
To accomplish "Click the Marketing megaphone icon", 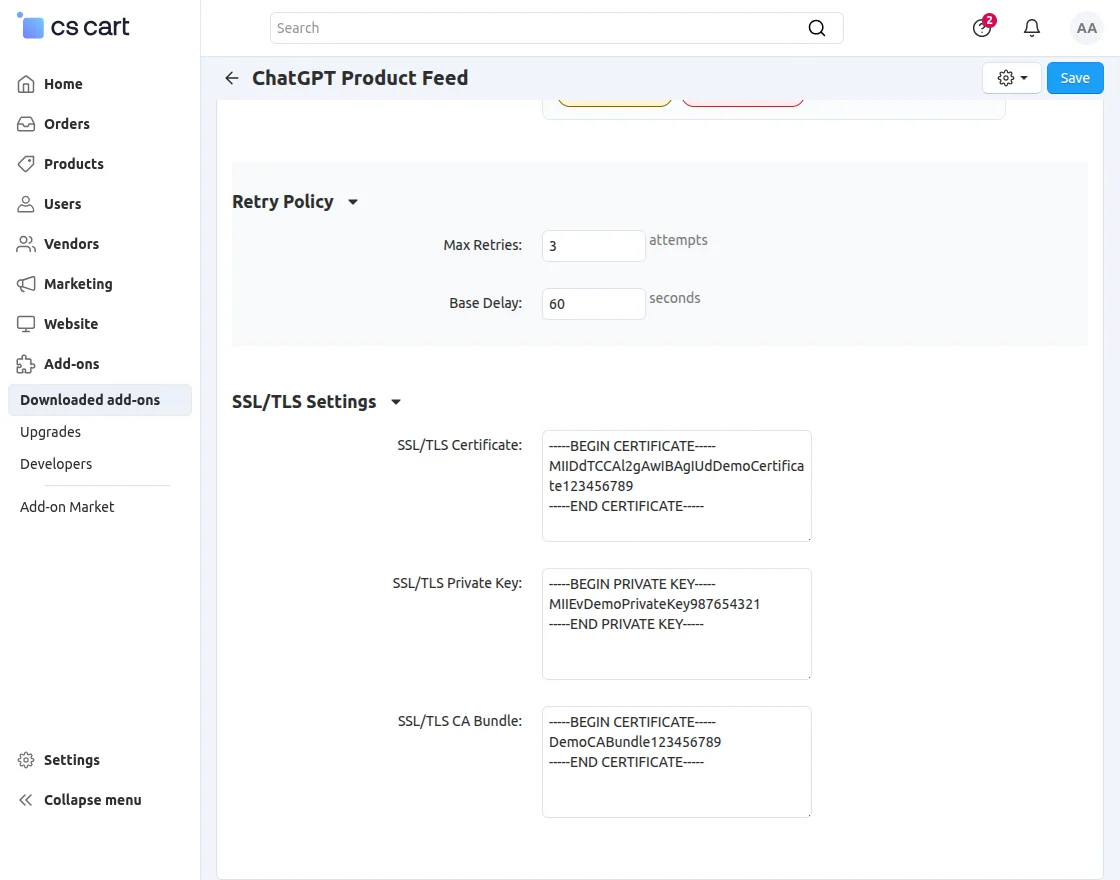I will (26, 284).
